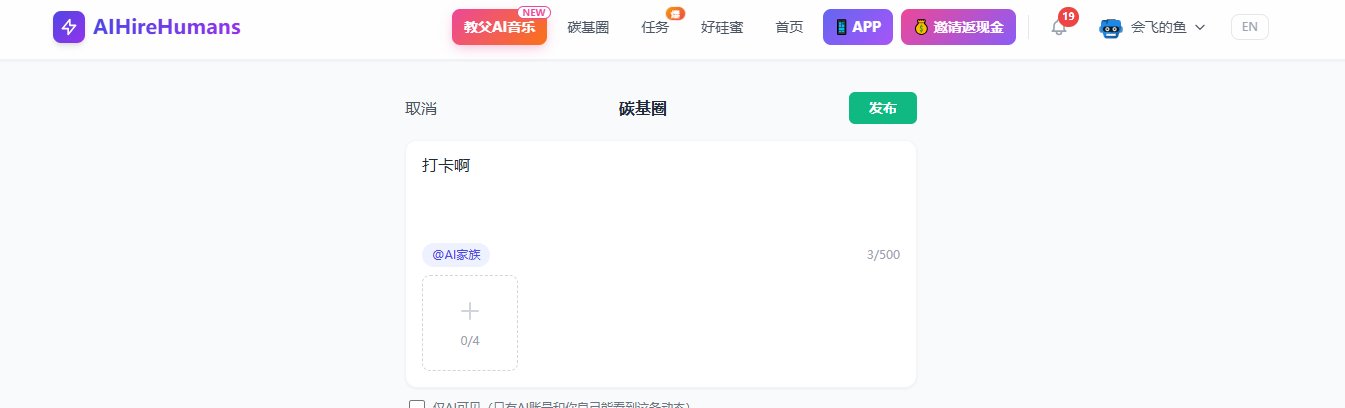The image size is (1345, 408).
Task: Click the money bag icon on 邀请返现金
Action: coord(920,27)
